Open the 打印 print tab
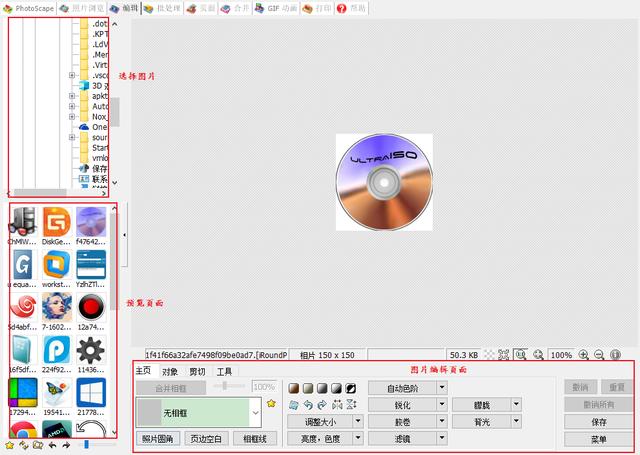The width and height of the screenshot is (640, 455). click(318, 8)
